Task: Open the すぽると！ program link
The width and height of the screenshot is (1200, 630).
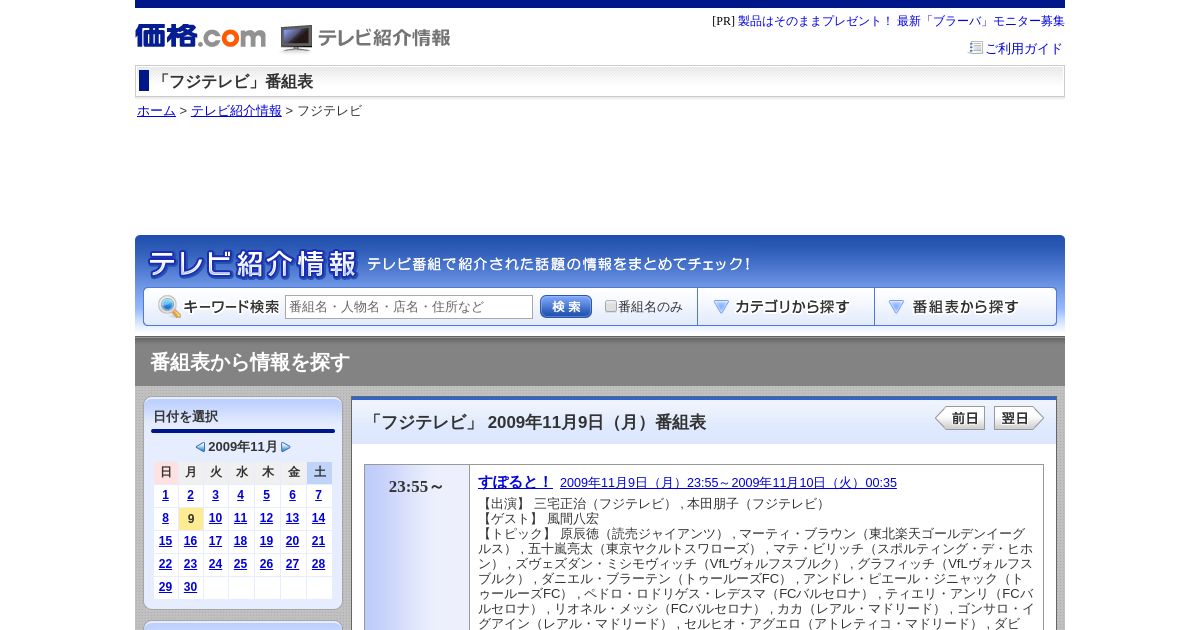Action: [x=514, y=482]
